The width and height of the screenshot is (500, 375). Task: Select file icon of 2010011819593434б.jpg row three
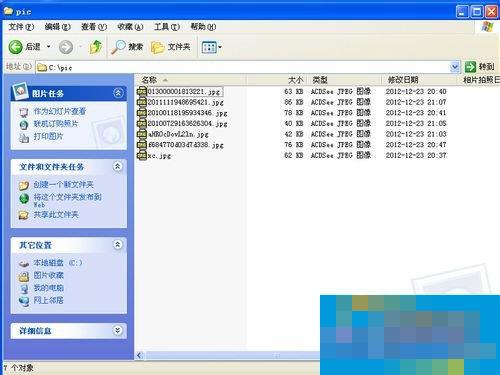142,112
